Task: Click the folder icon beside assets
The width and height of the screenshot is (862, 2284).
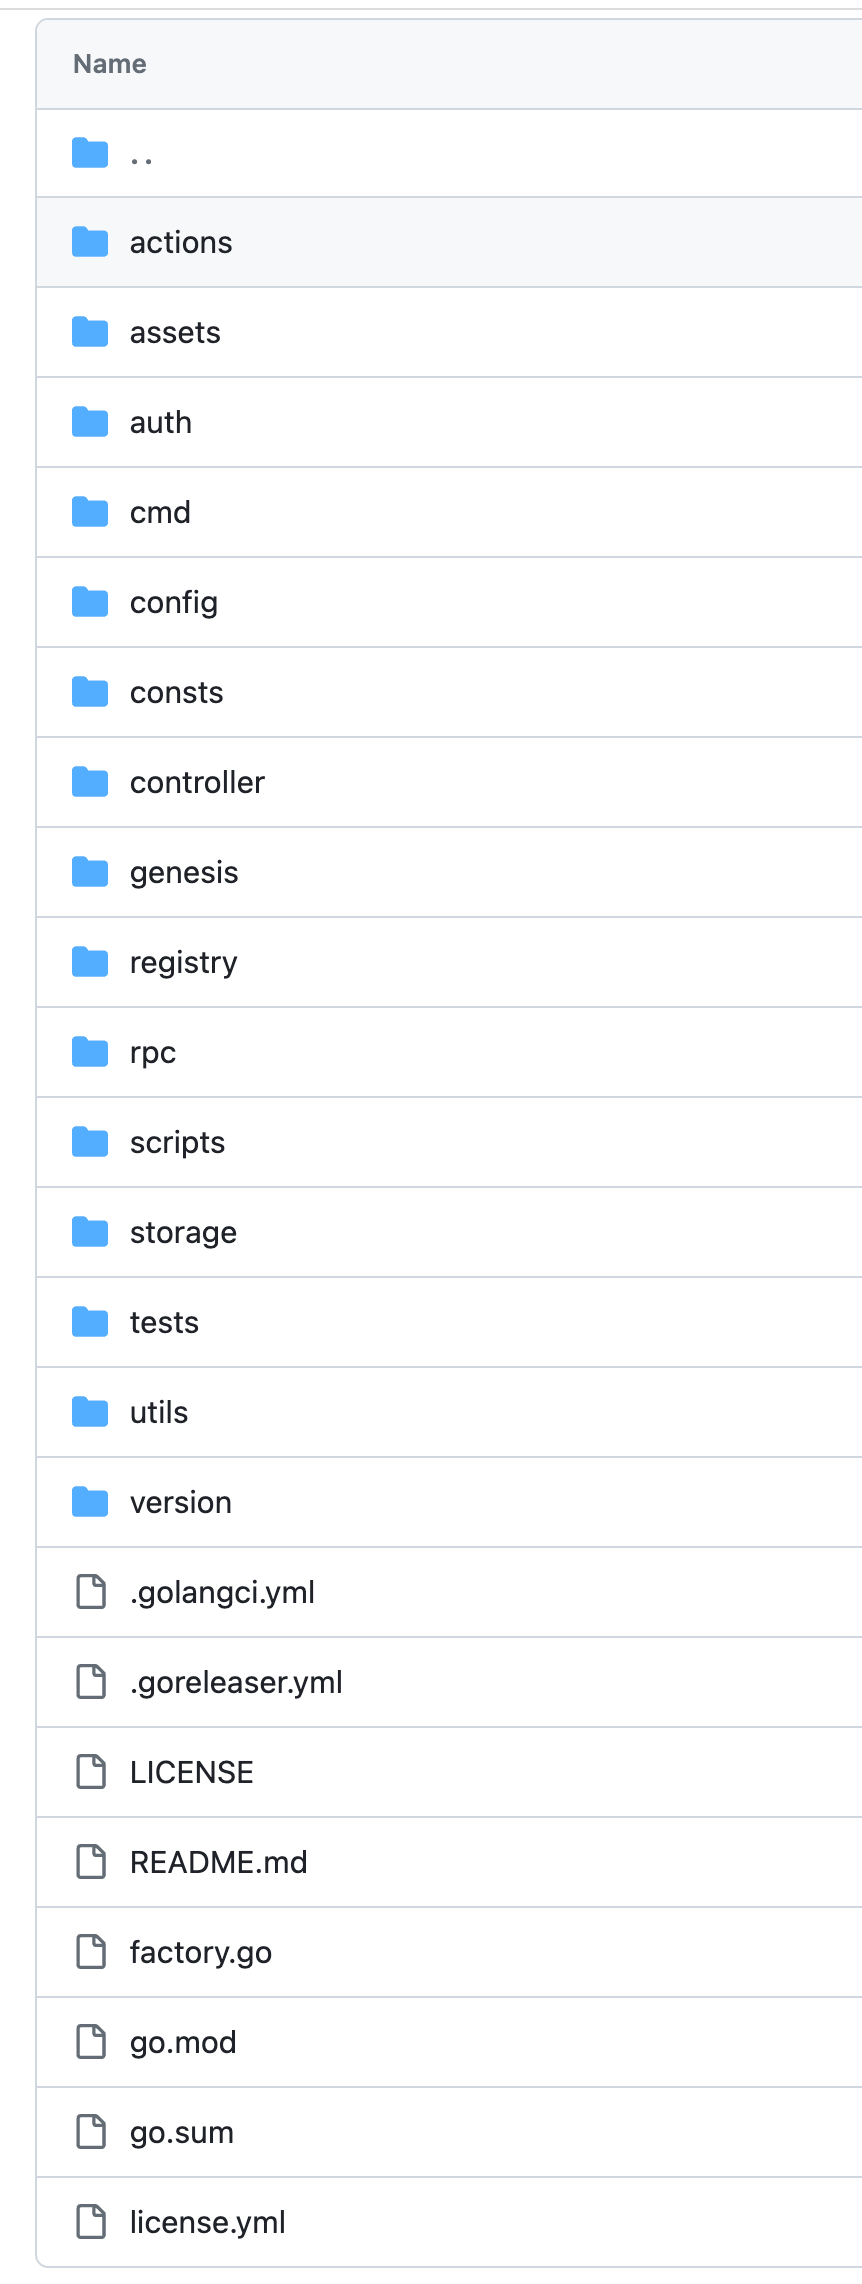Action: point(90,332)
